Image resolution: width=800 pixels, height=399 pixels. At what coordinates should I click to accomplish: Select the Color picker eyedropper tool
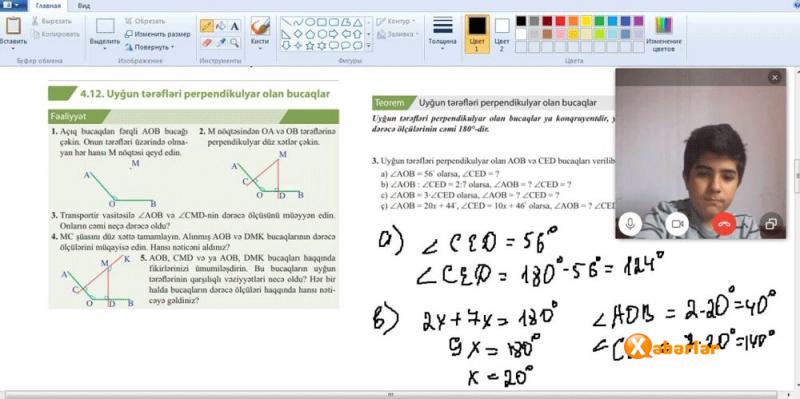point(220,42)
